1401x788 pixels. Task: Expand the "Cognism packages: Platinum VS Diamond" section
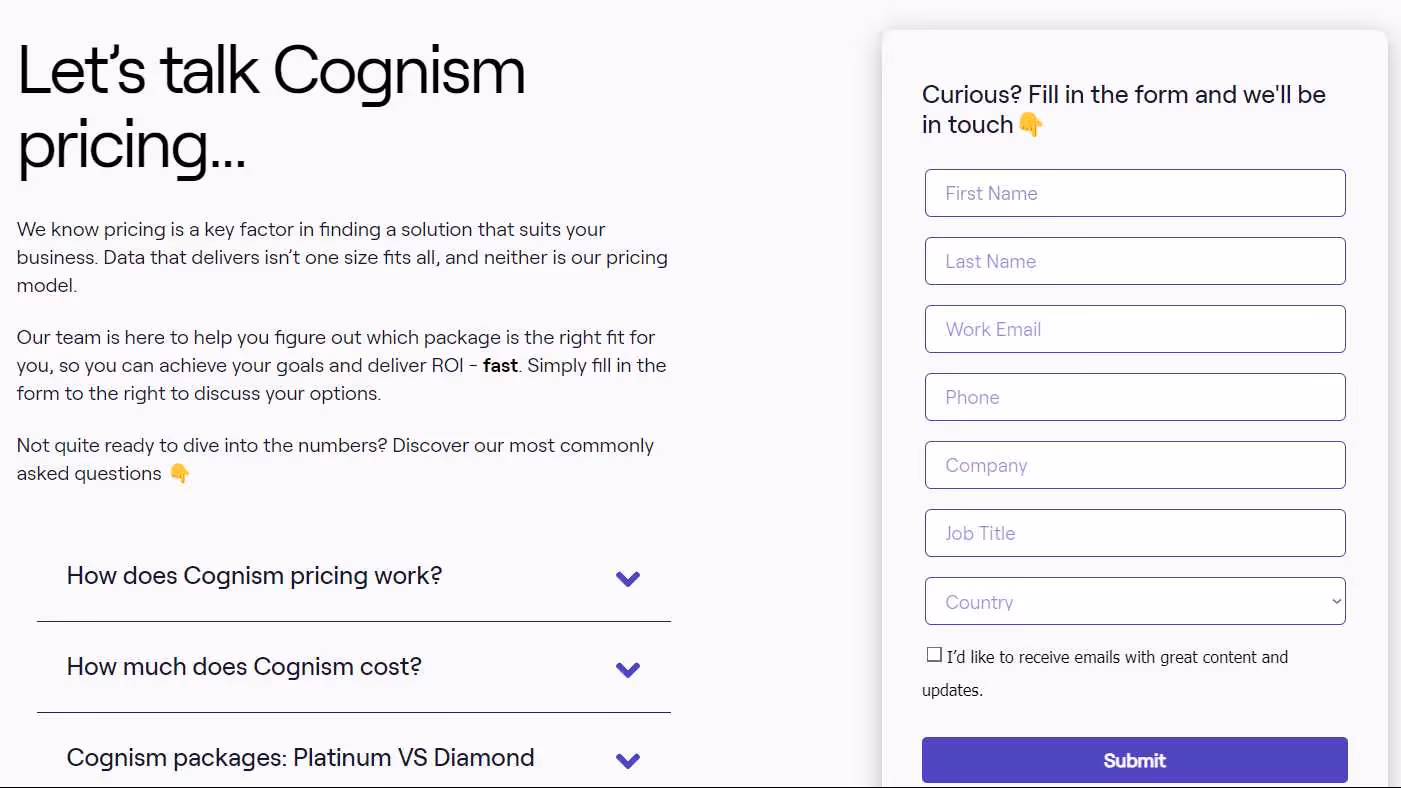tap(299, 758)
